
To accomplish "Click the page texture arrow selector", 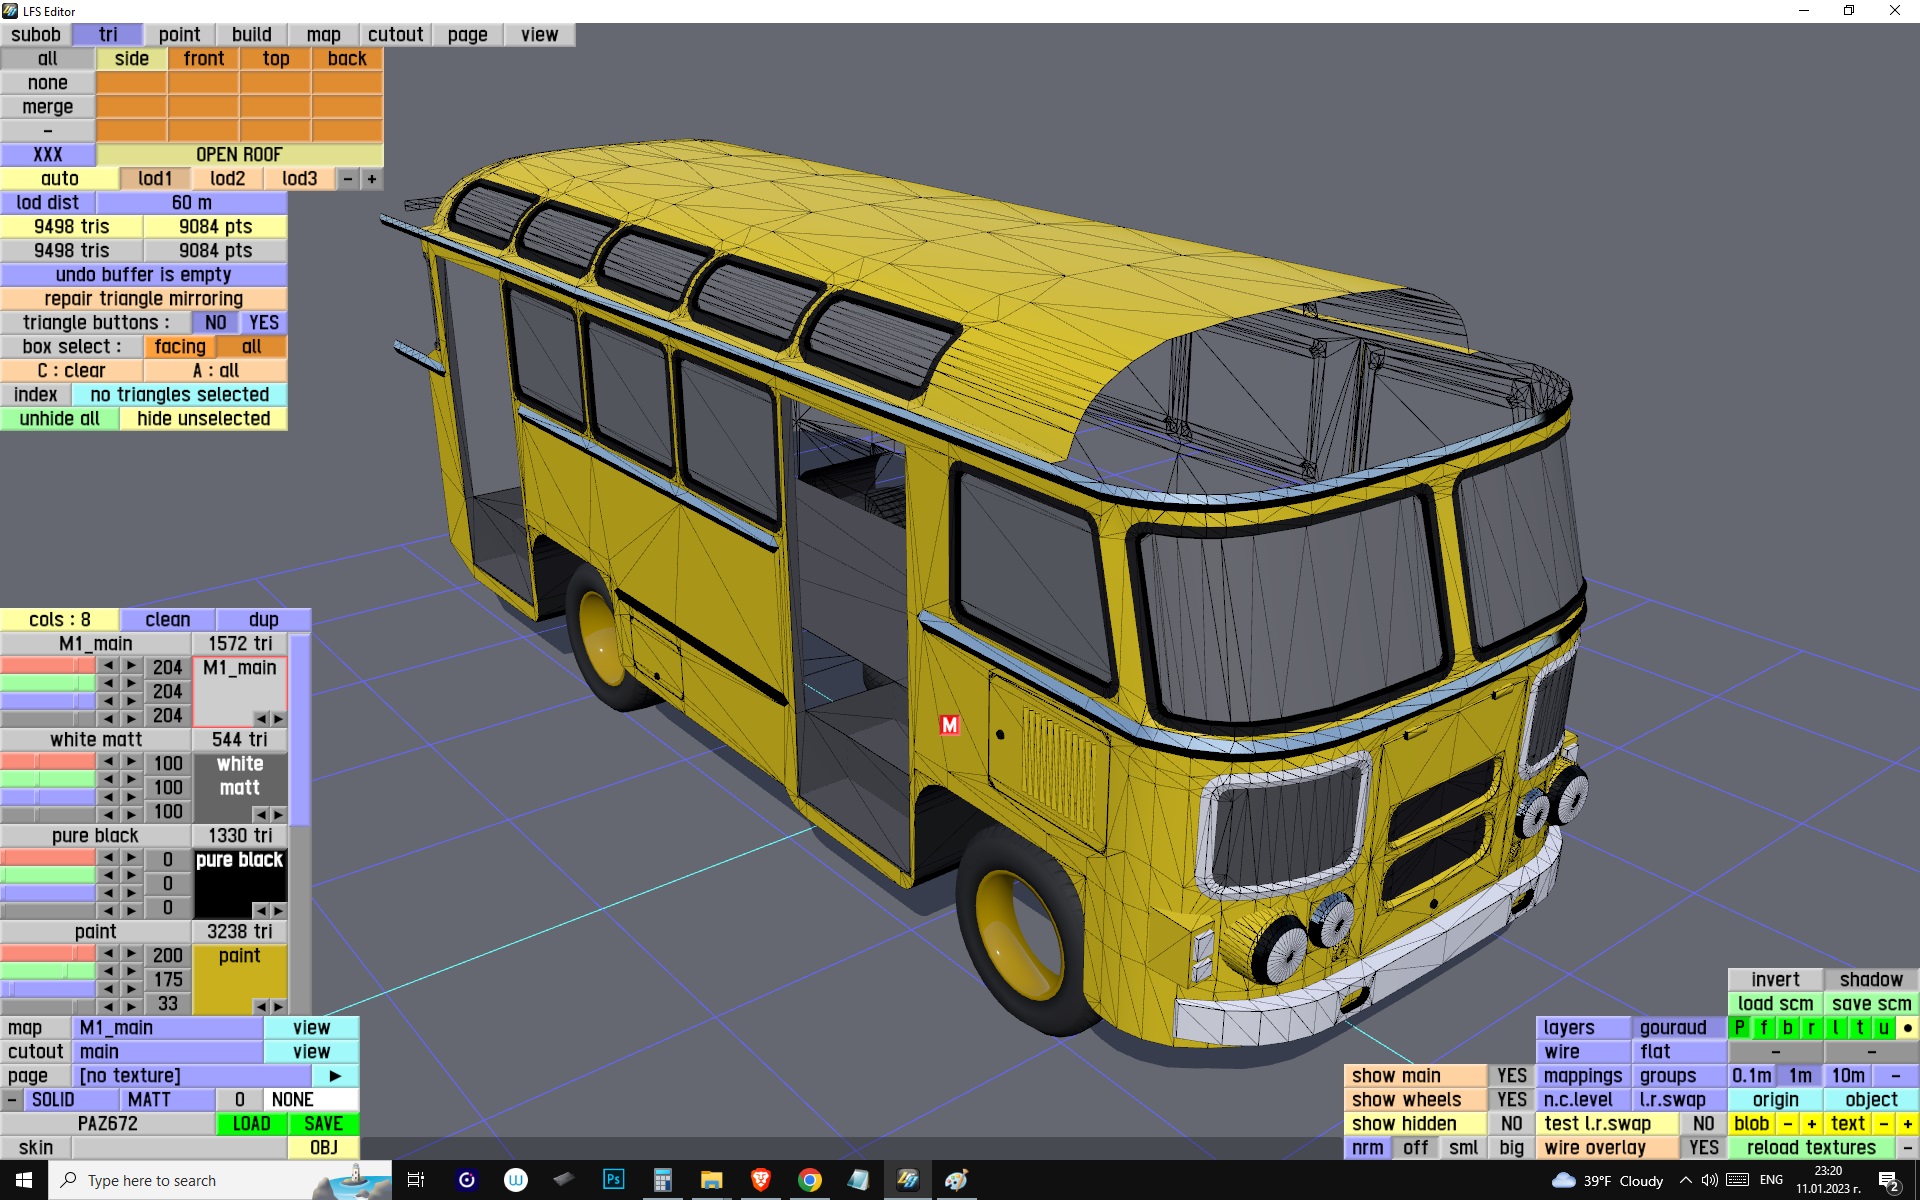I will point(335,1075).
